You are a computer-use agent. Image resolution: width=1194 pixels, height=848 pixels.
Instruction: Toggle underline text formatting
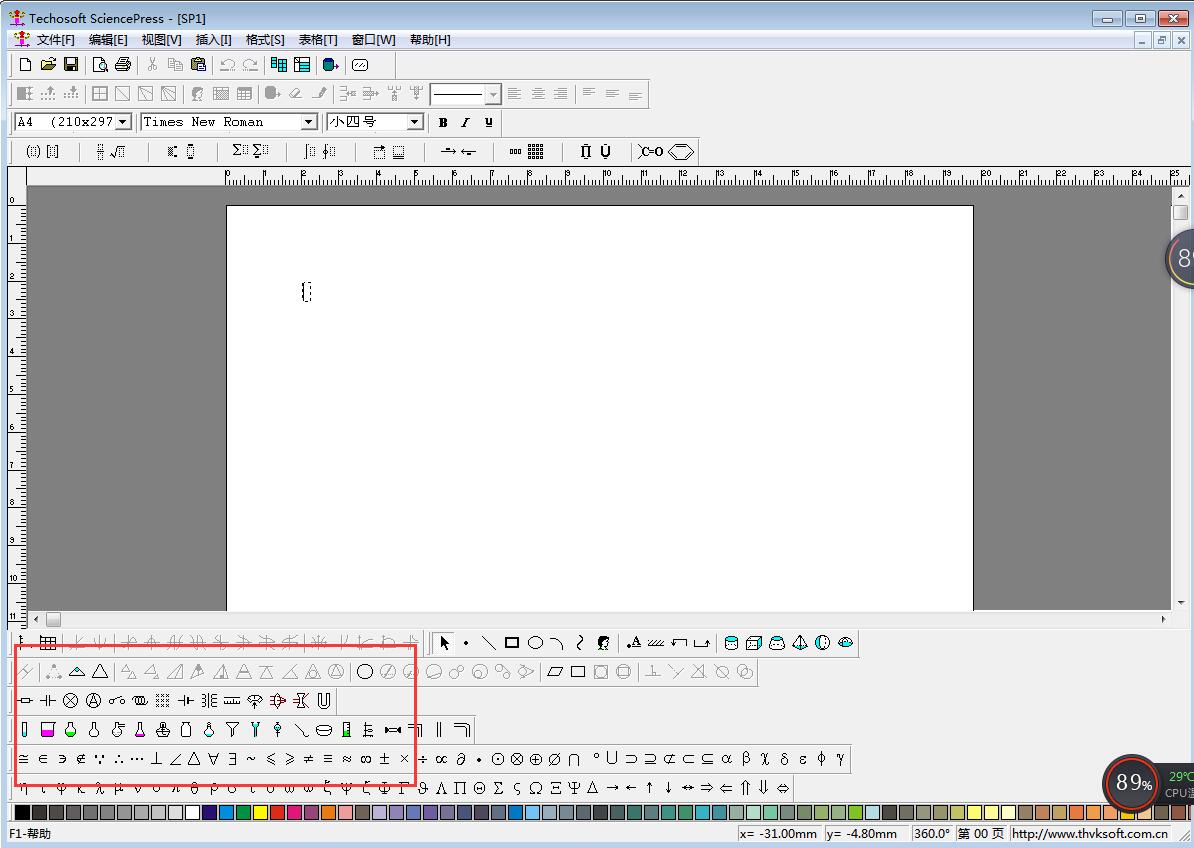point(488,122)
